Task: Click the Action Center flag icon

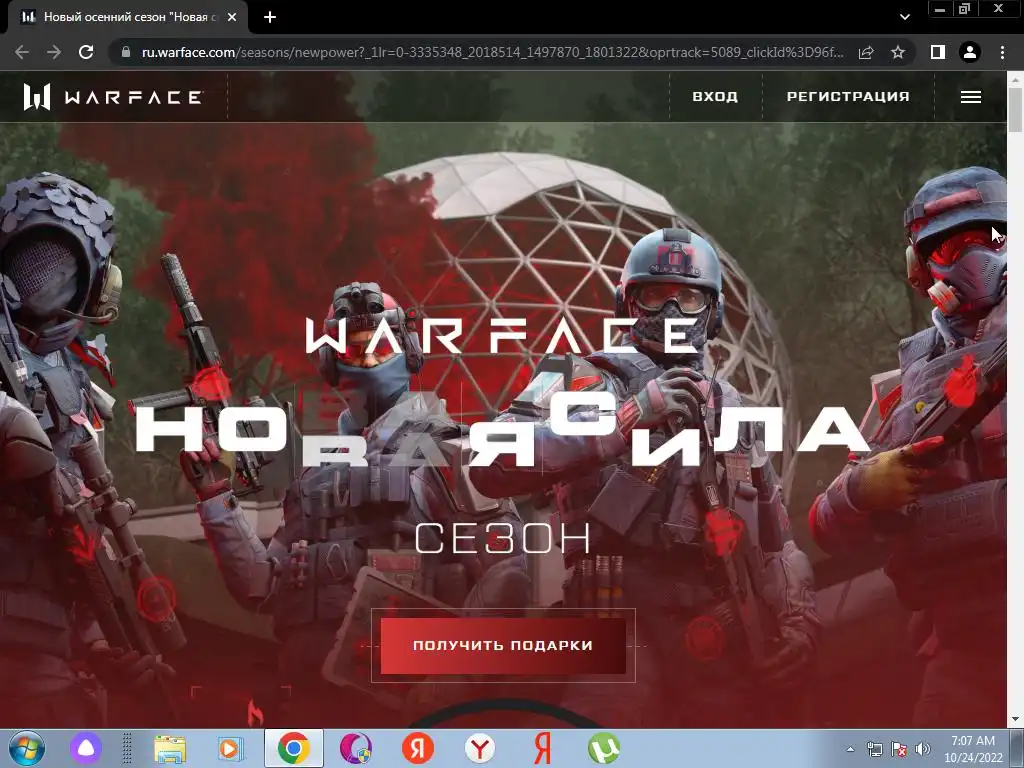Action: (899, 749)
